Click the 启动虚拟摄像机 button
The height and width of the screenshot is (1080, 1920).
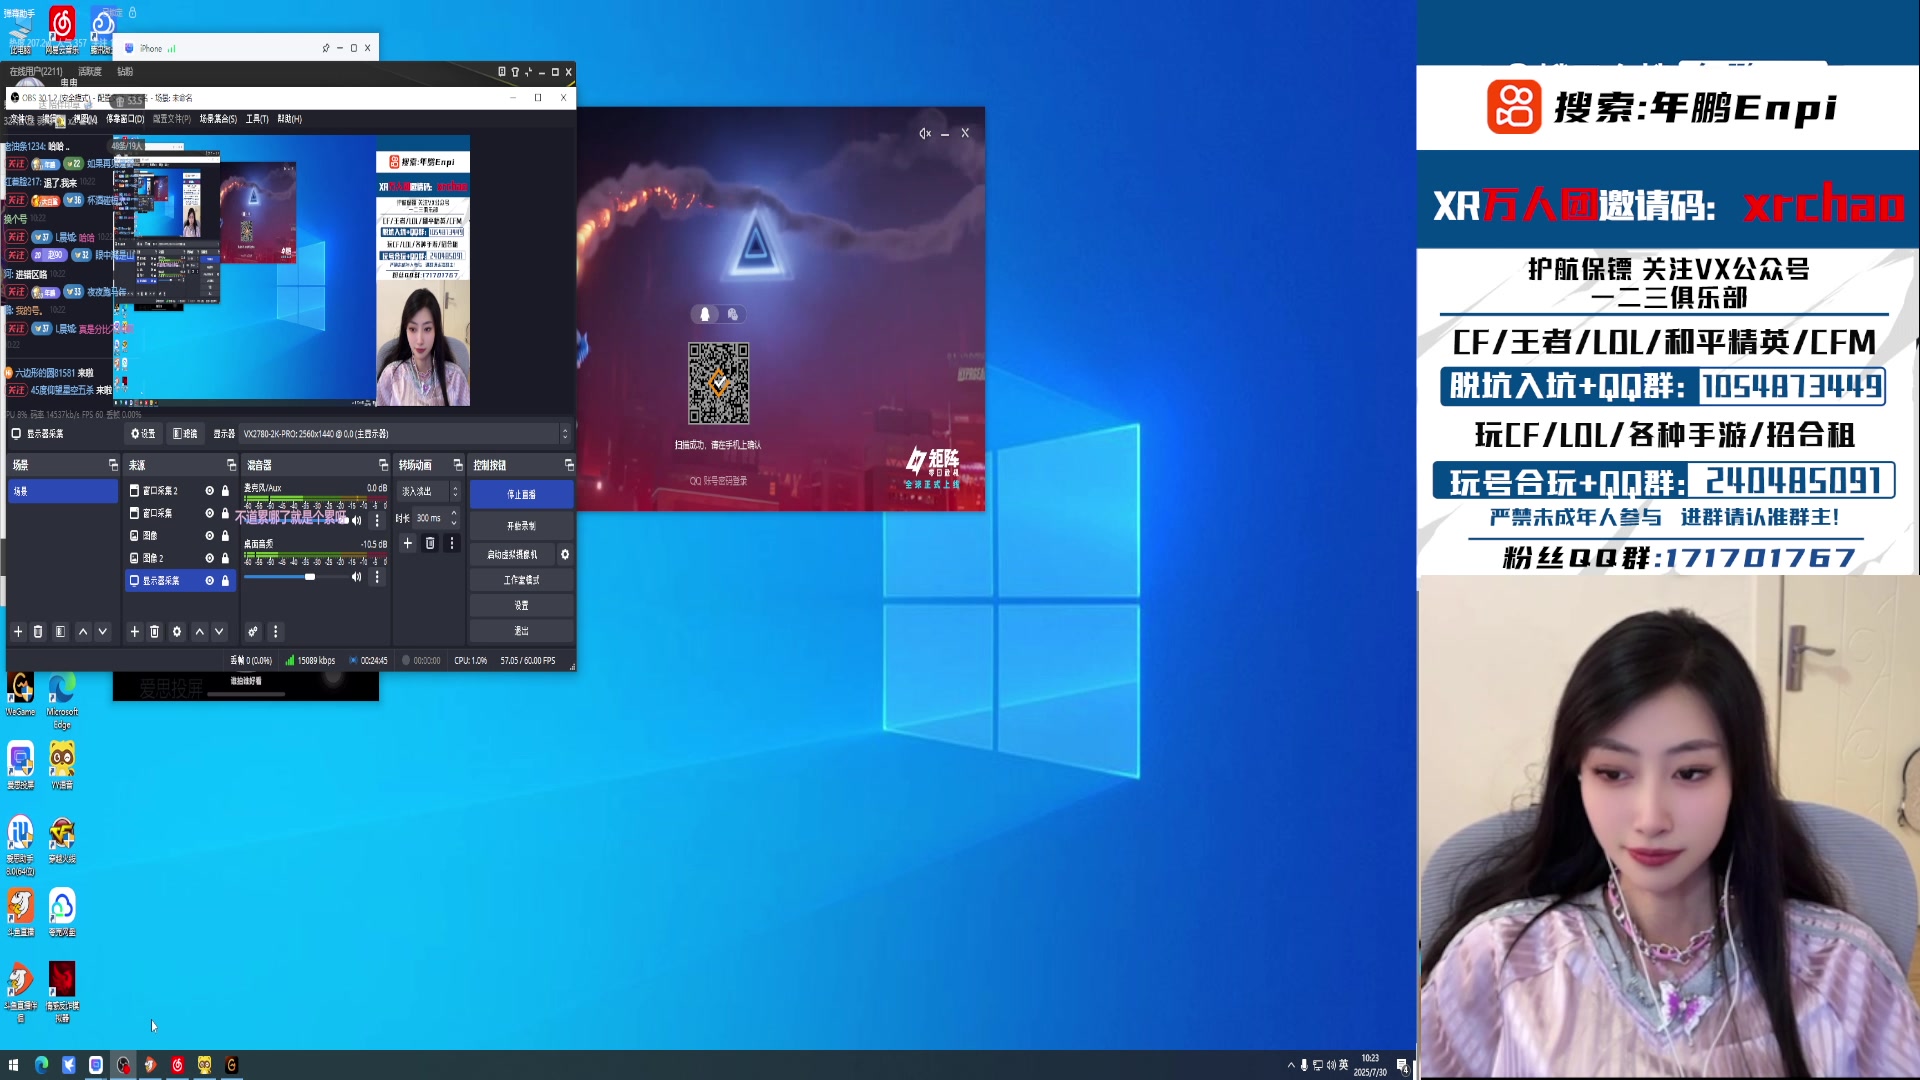pyautogui.click(x=512, y=554)
